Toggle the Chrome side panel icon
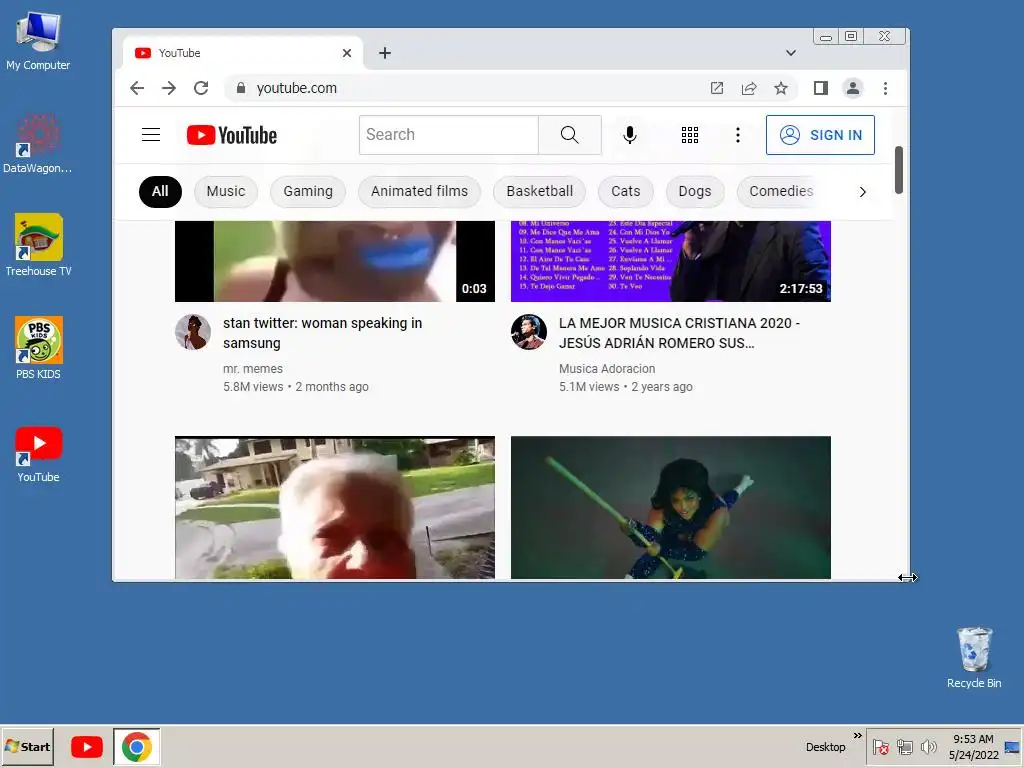Viewport: 1024px width, 768px height. click(821, 88)
